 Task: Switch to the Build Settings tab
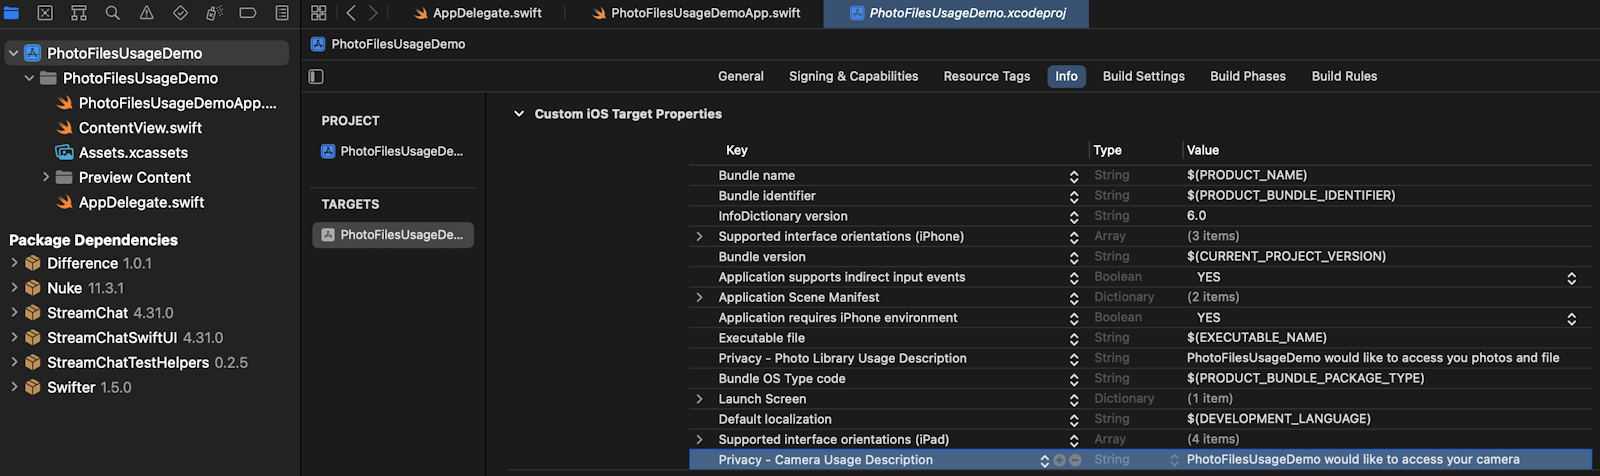1143,76
